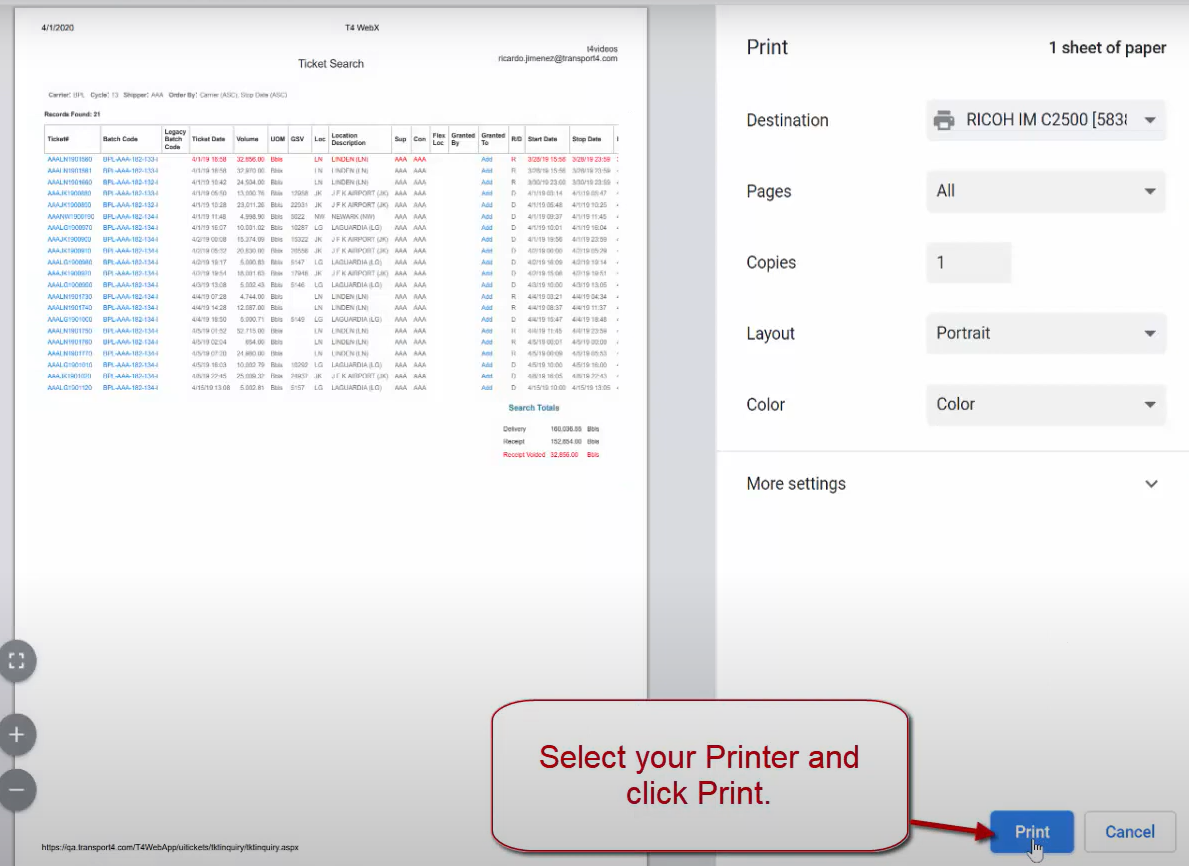This screenshot has height=866, width=1189.
Task: Click the printer icon beside RICOH IM C2500
Action: (944, 120)
